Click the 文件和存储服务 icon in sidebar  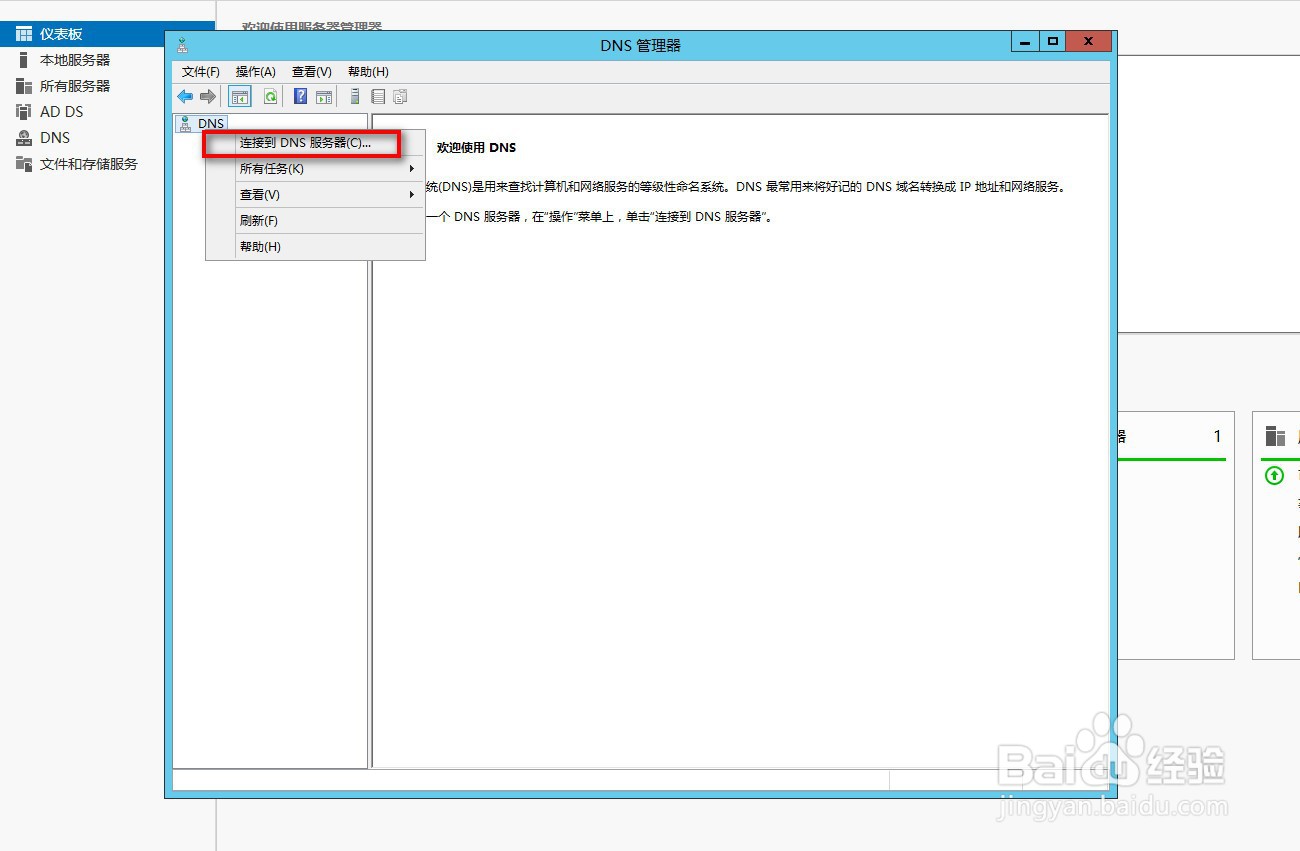point(24,164)
